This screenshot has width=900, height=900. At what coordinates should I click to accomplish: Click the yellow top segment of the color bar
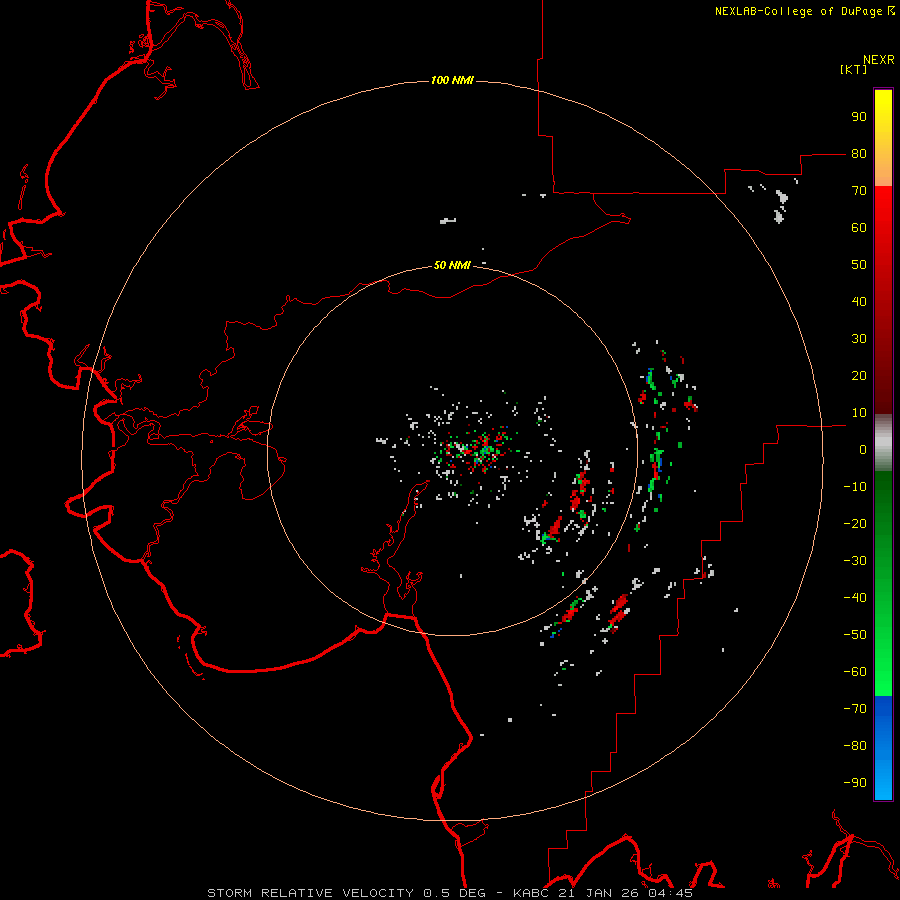883,138
